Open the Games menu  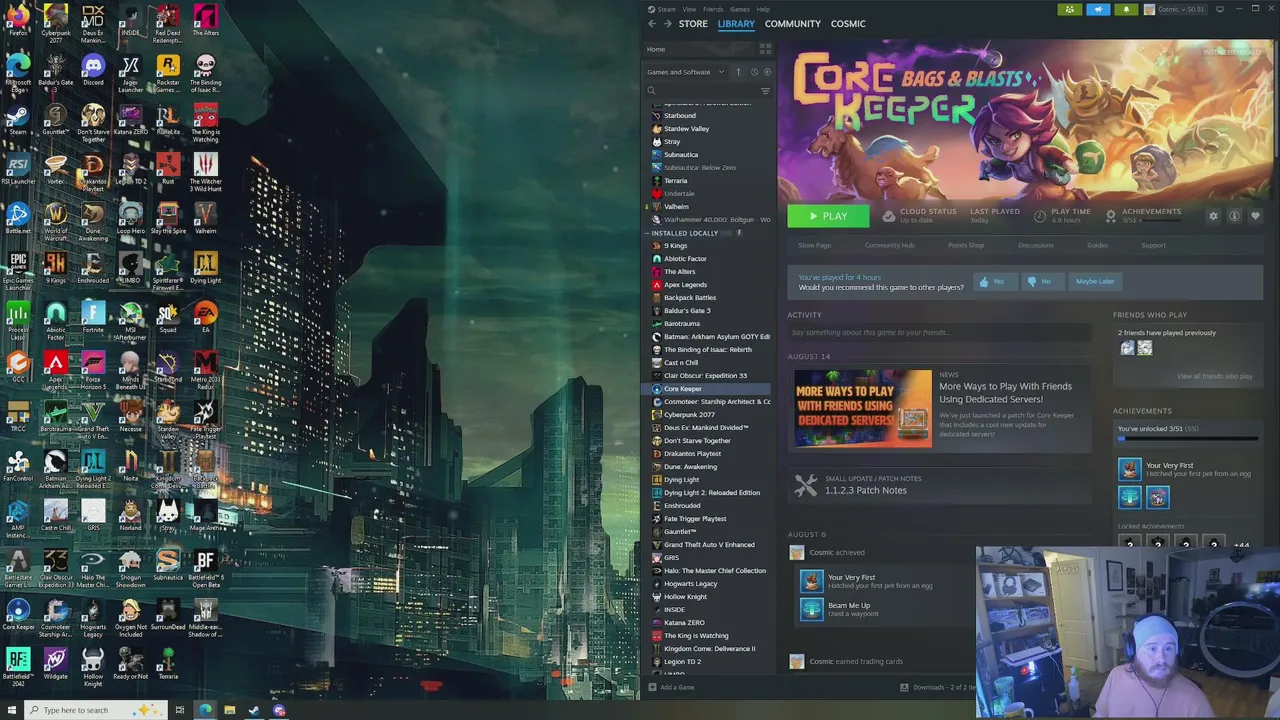739,9
